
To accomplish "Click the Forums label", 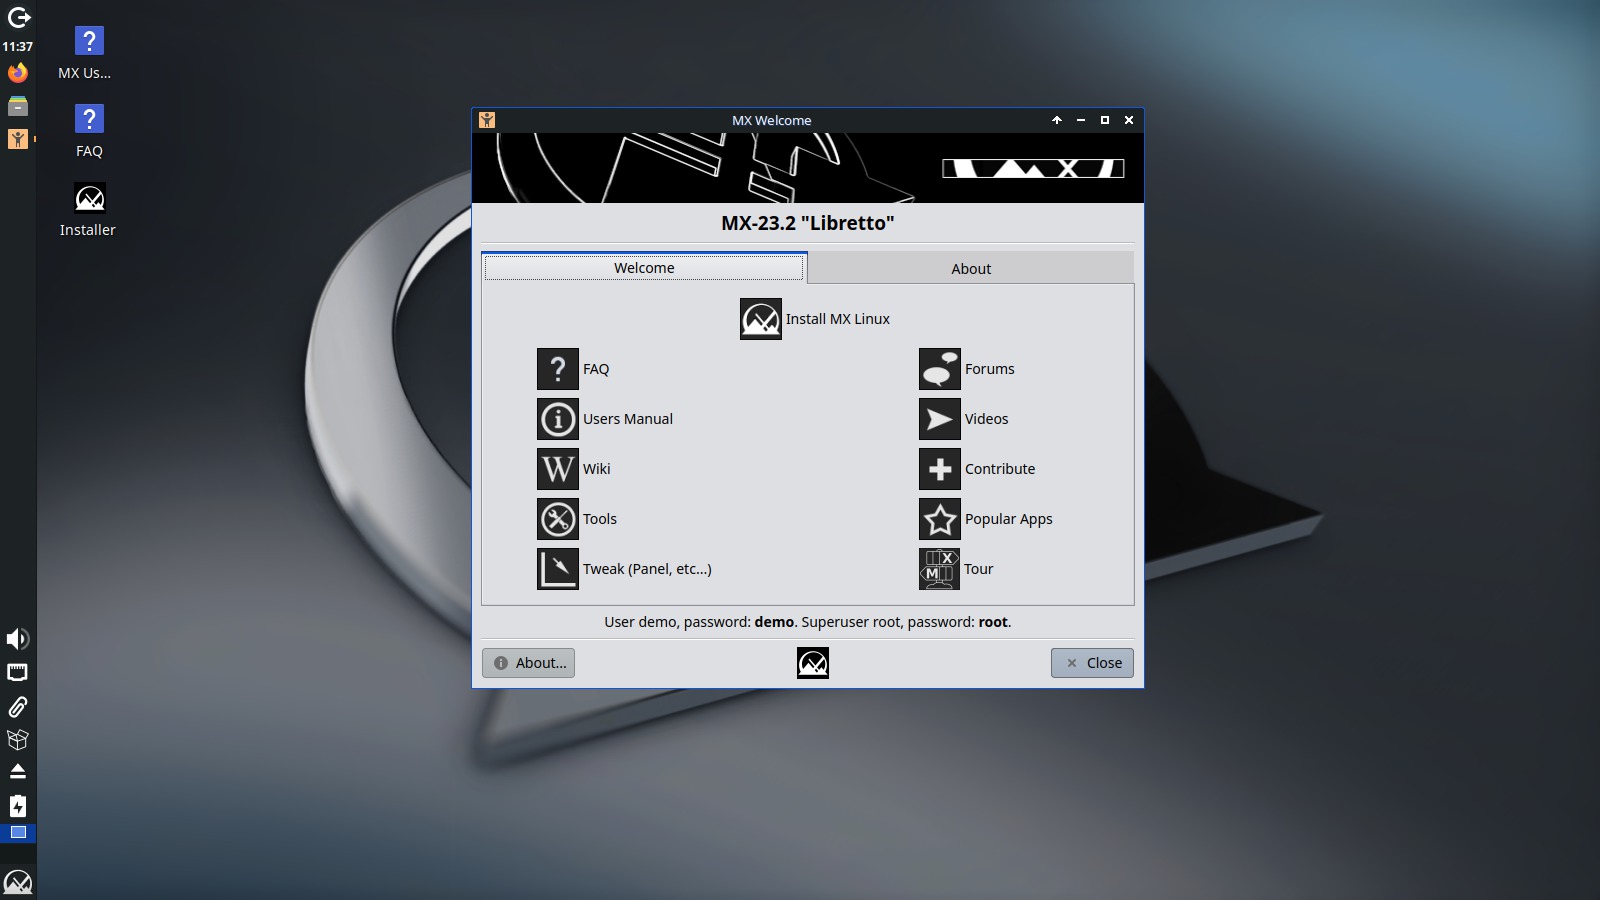I will [990, 369].
